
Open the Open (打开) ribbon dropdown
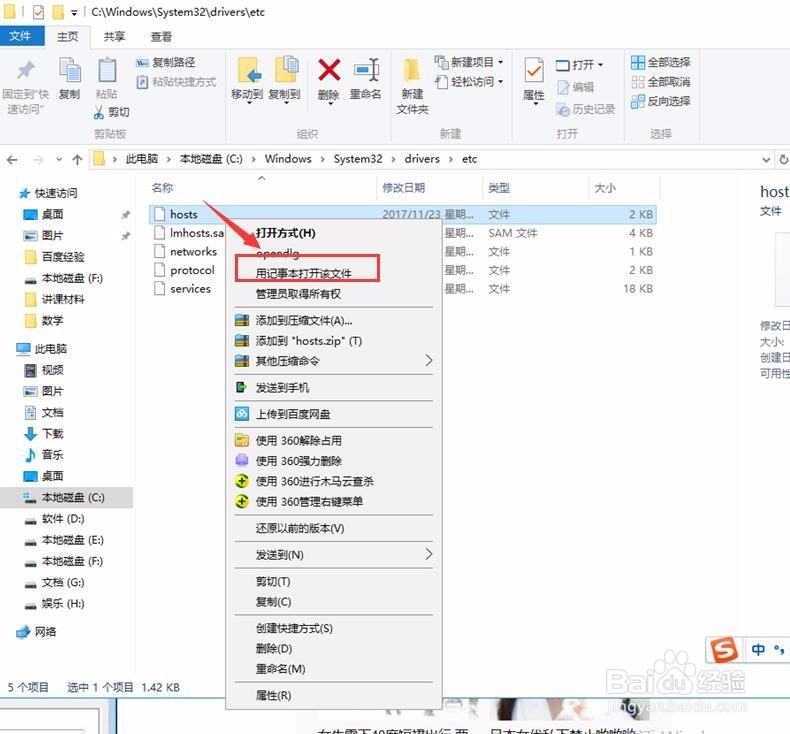pyautogui.click(x=579, y=65)
